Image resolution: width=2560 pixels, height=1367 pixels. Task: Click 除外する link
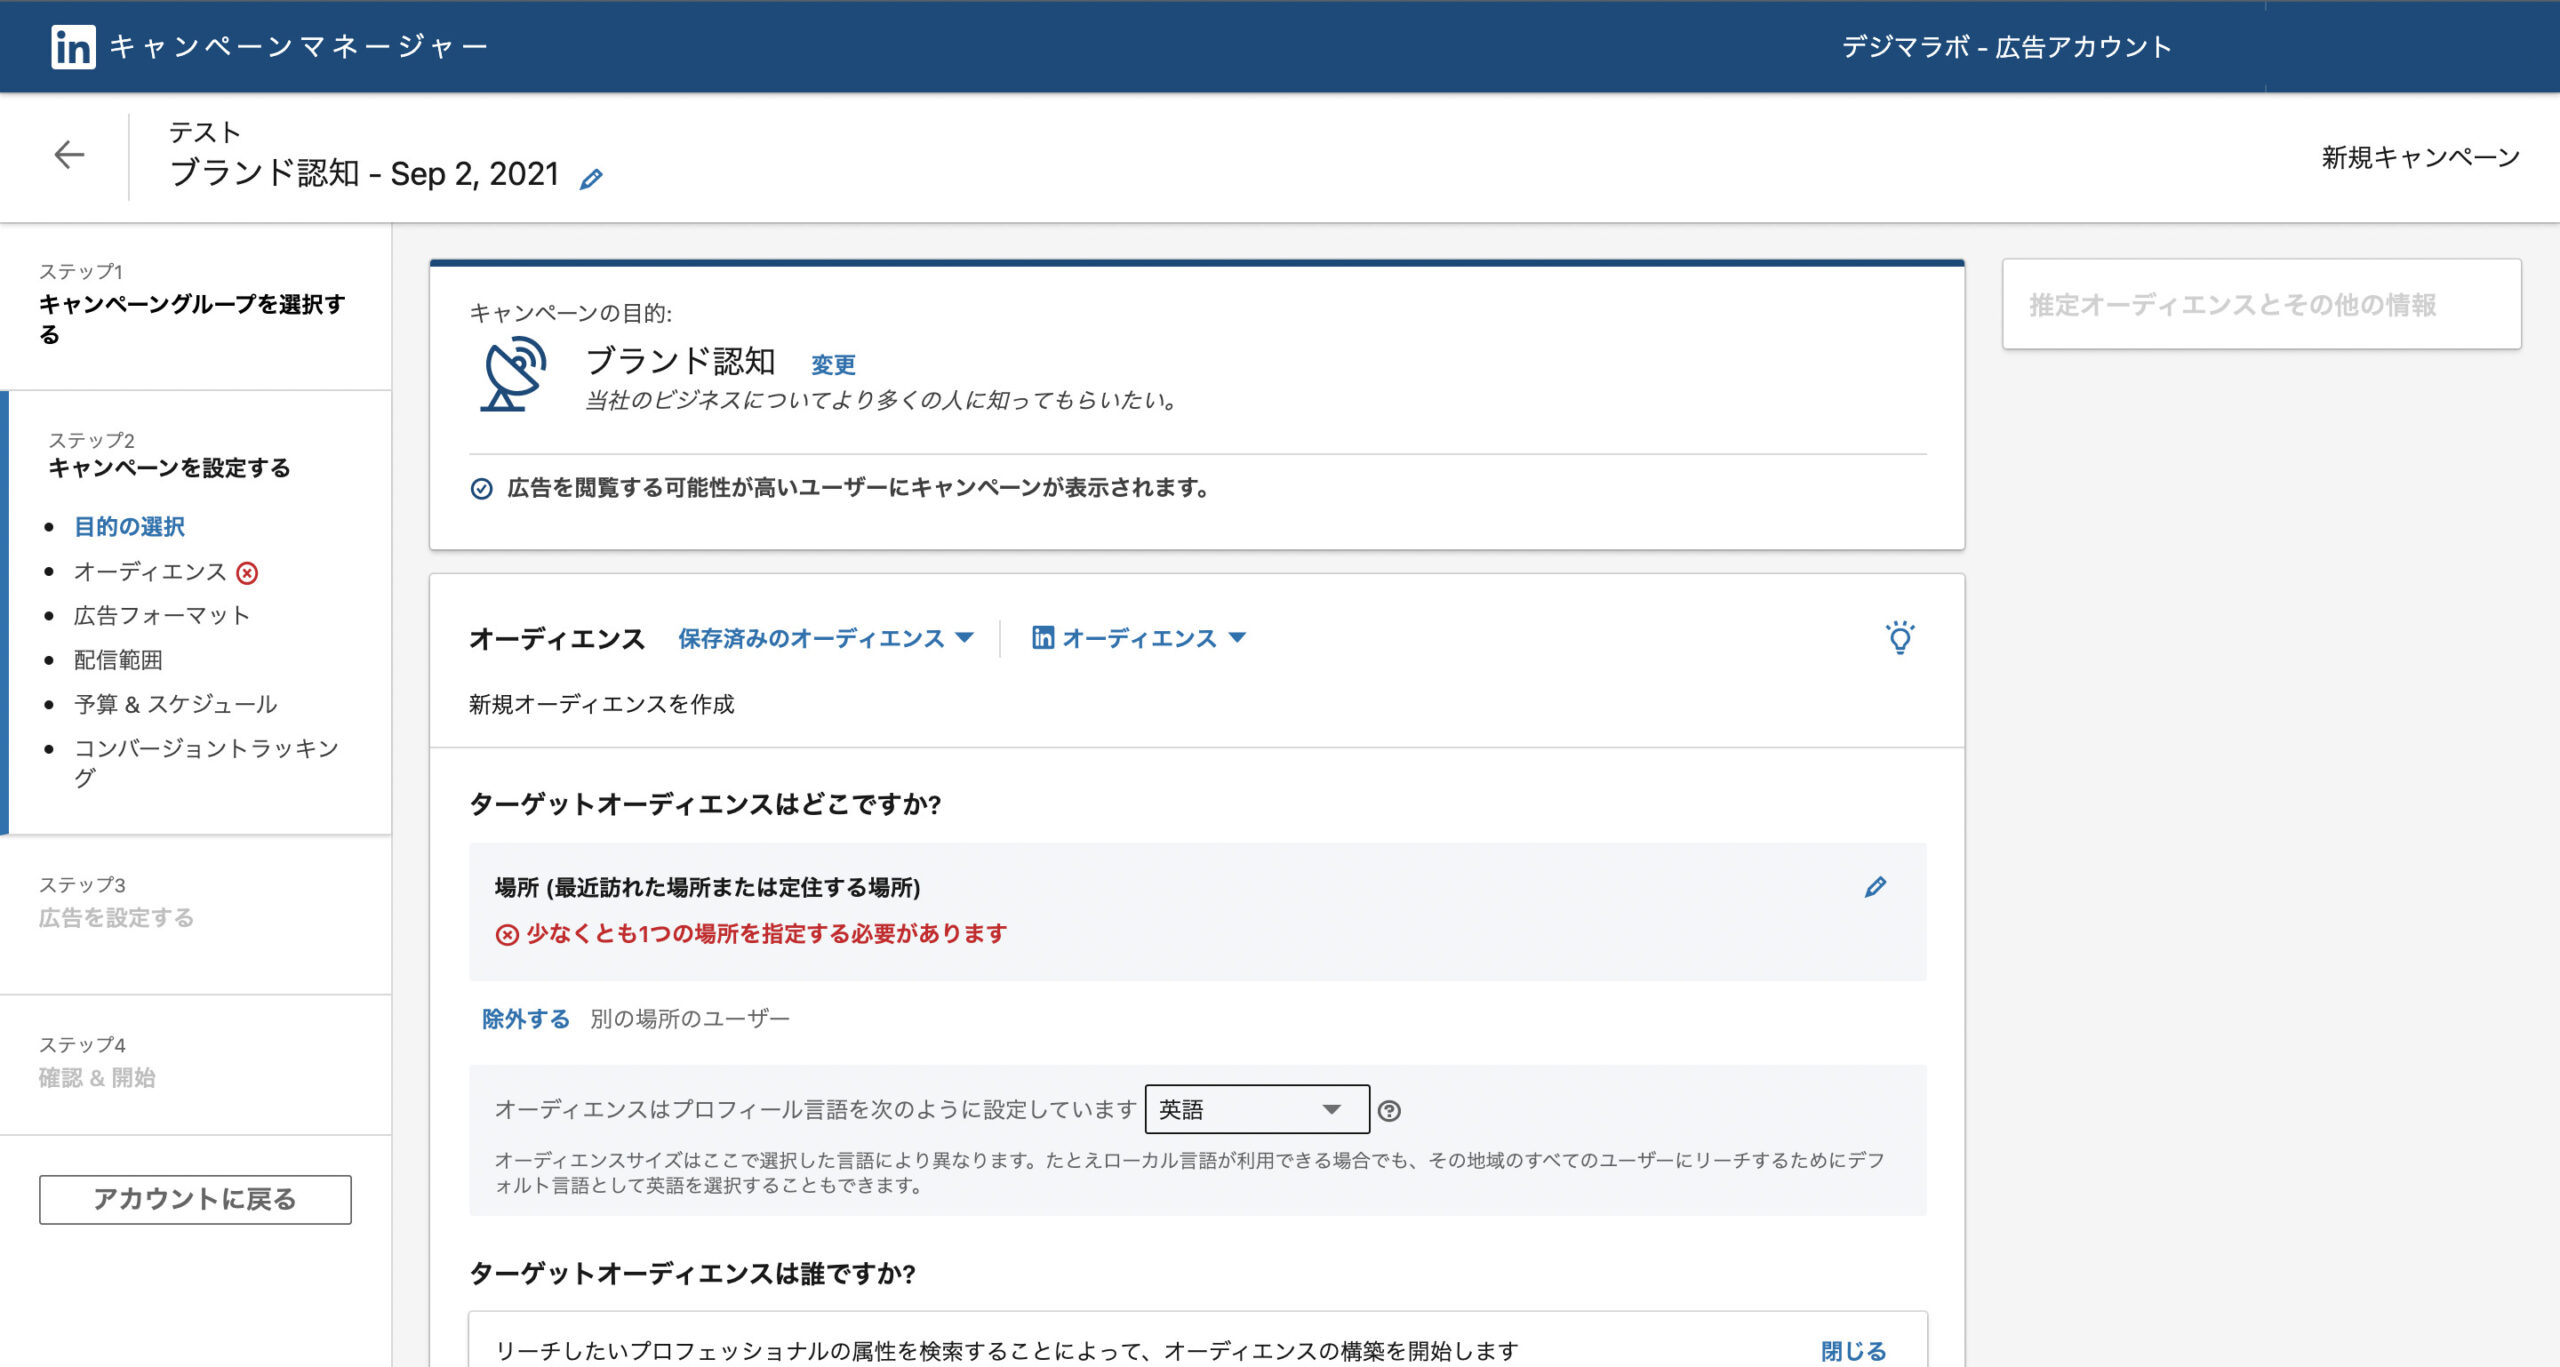pos(525,1019)
